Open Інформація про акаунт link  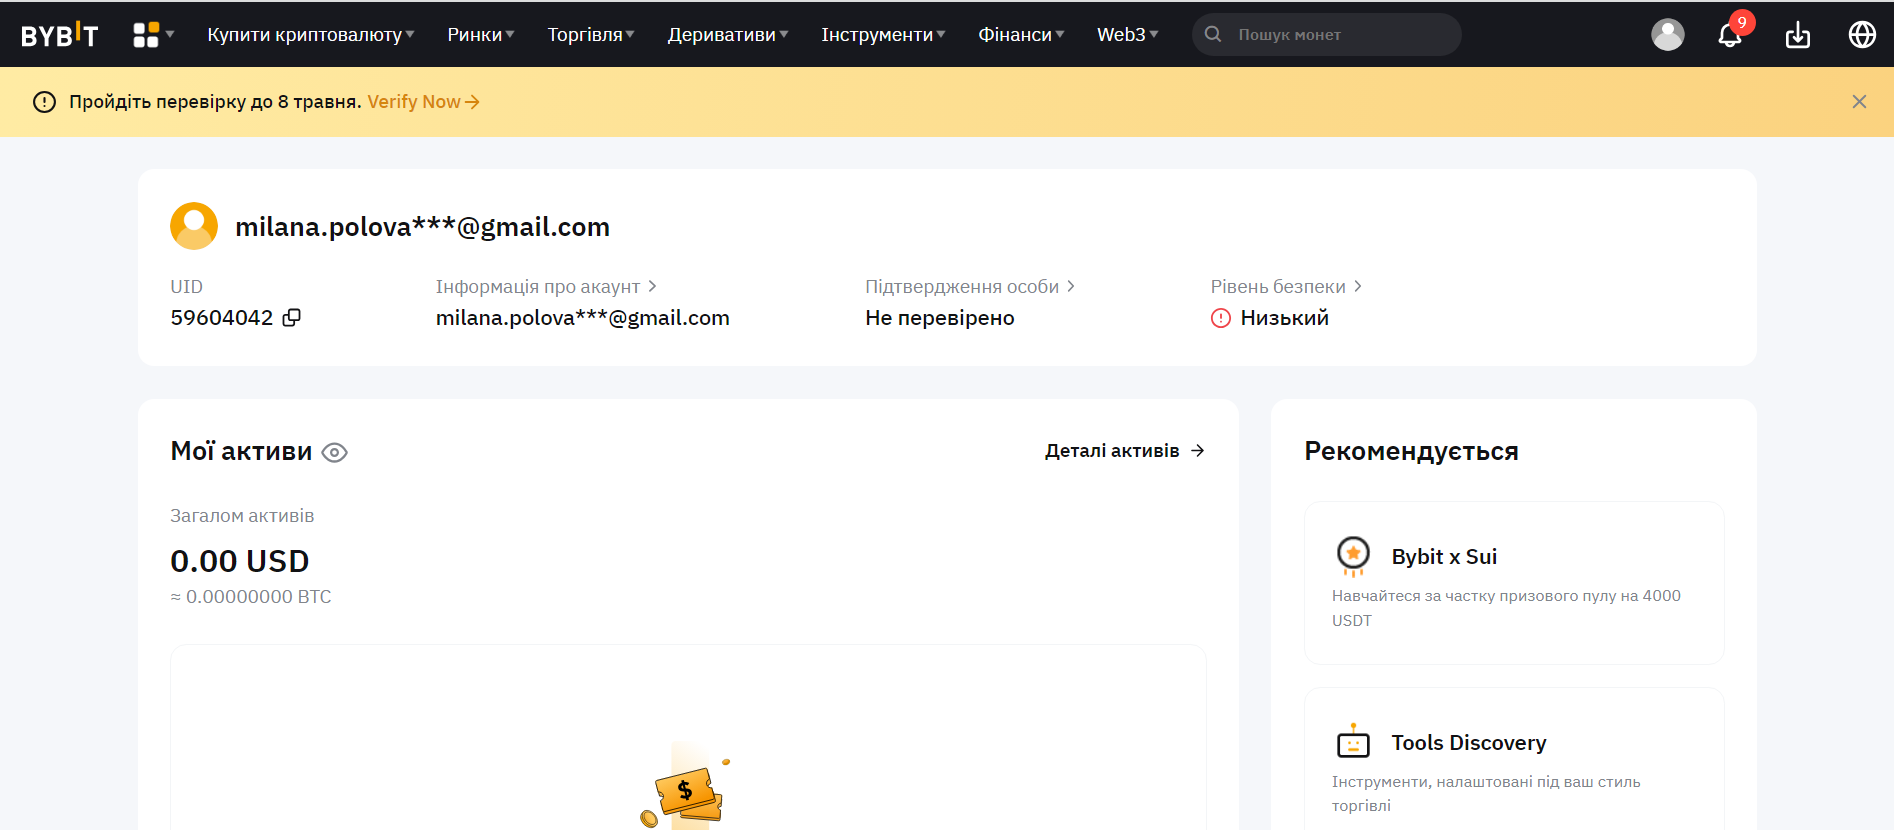point(546,287)
